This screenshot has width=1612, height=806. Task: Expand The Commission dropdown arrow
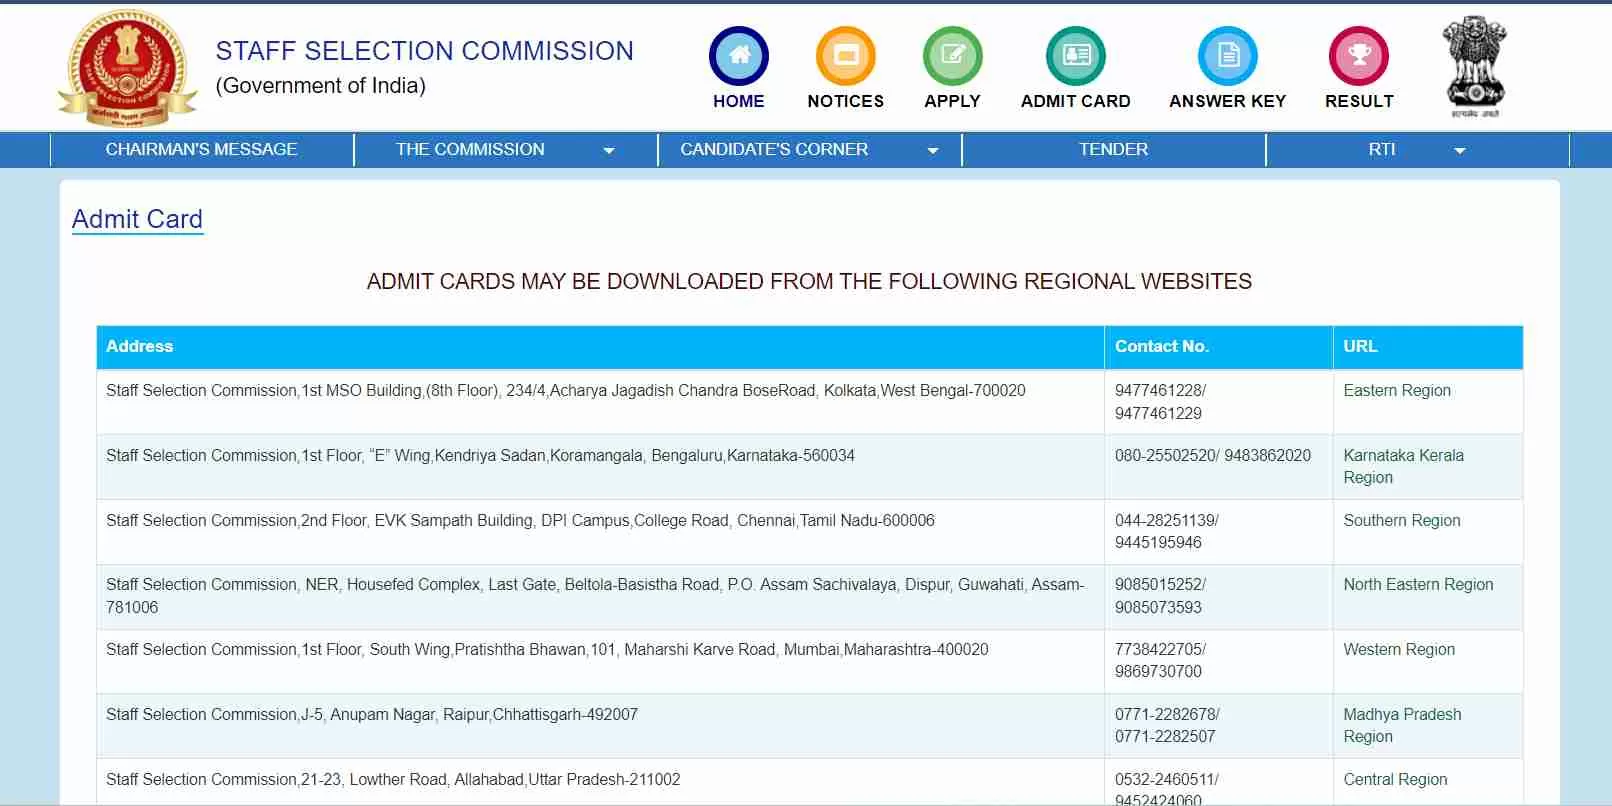click(609, 151)
